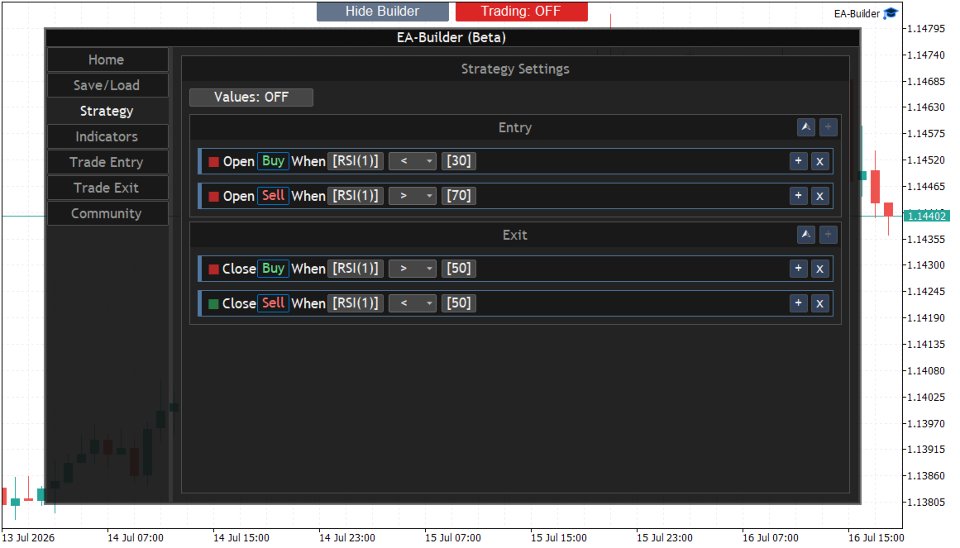The width and height of the screenshot is (960, 548).
Task: Click the Entry section wizard icon
Action: pos(806,127)
